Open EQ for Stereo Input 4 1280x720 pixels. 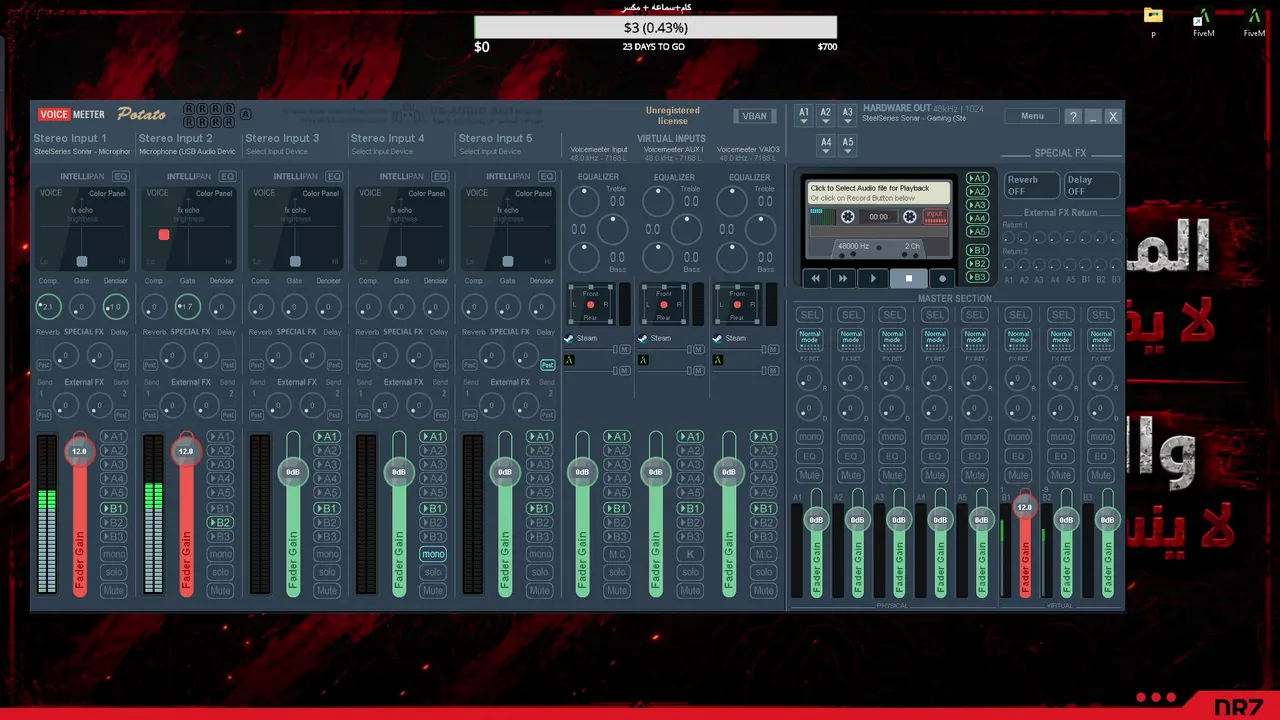(x=440, y=176)
